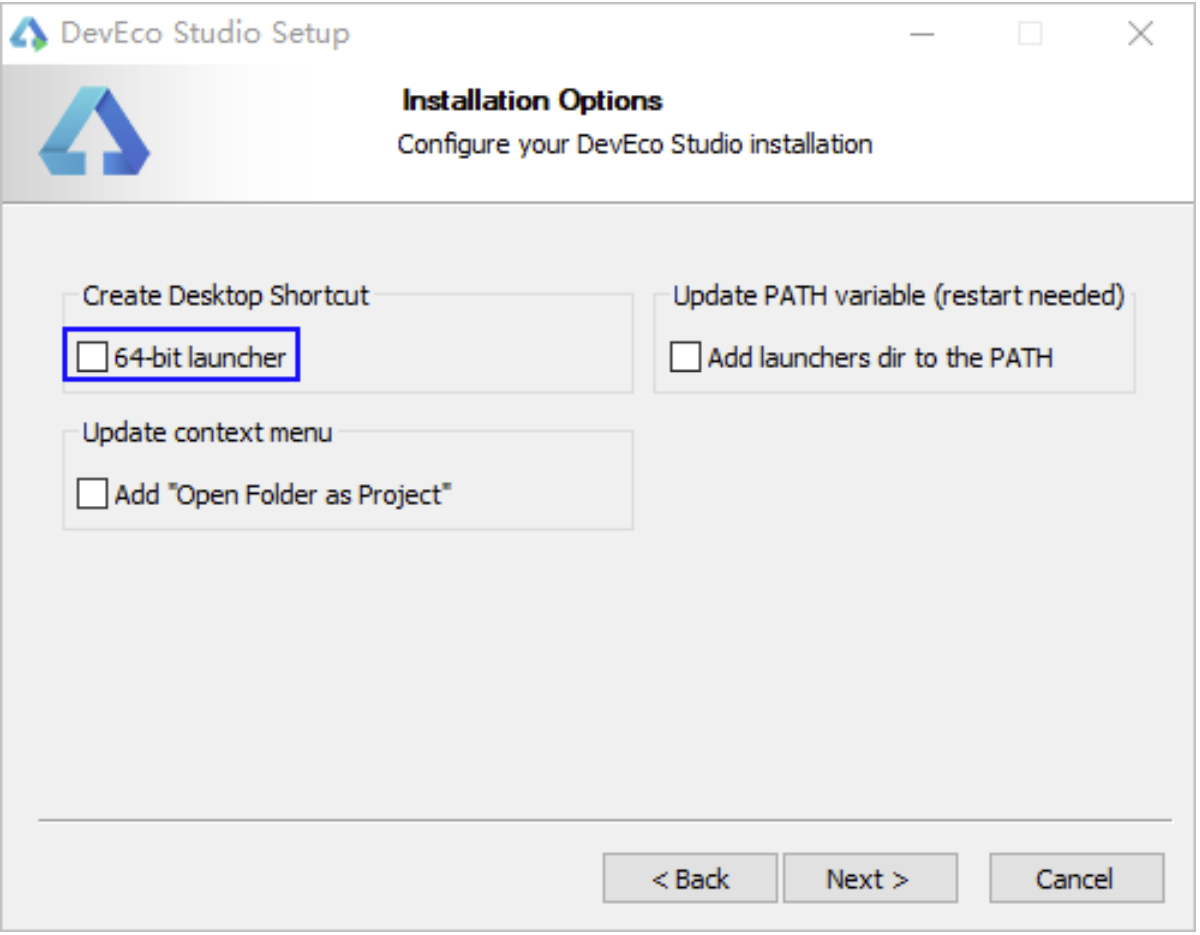Close the DevEco Studio Setup window
Image resolution: width=1200 pixels, height=935 pixels.
point(1140,34)
